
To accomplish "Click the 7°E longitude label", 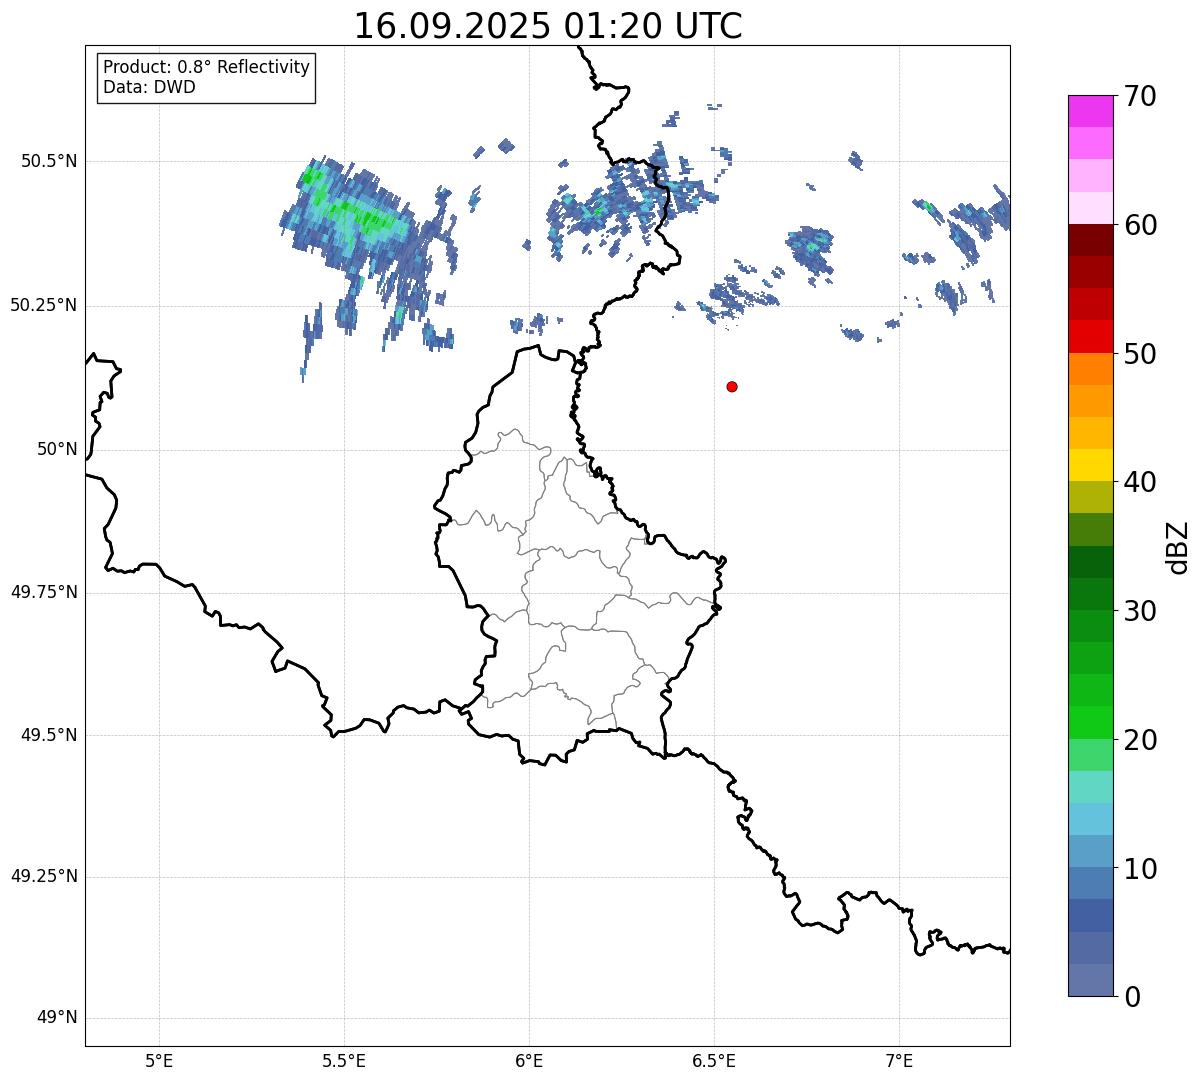I will [x=899, y=1060].
